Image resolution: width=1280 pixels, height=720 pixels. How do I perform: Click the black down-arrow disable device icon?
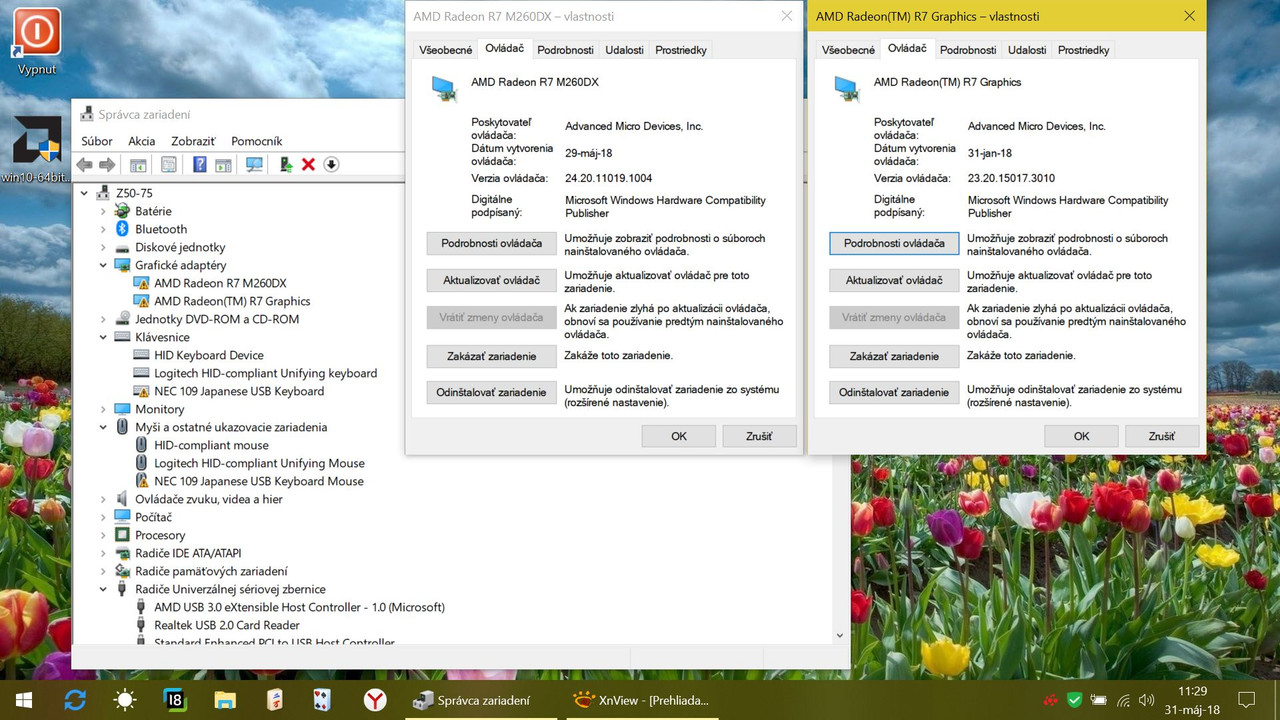point(332,165)
